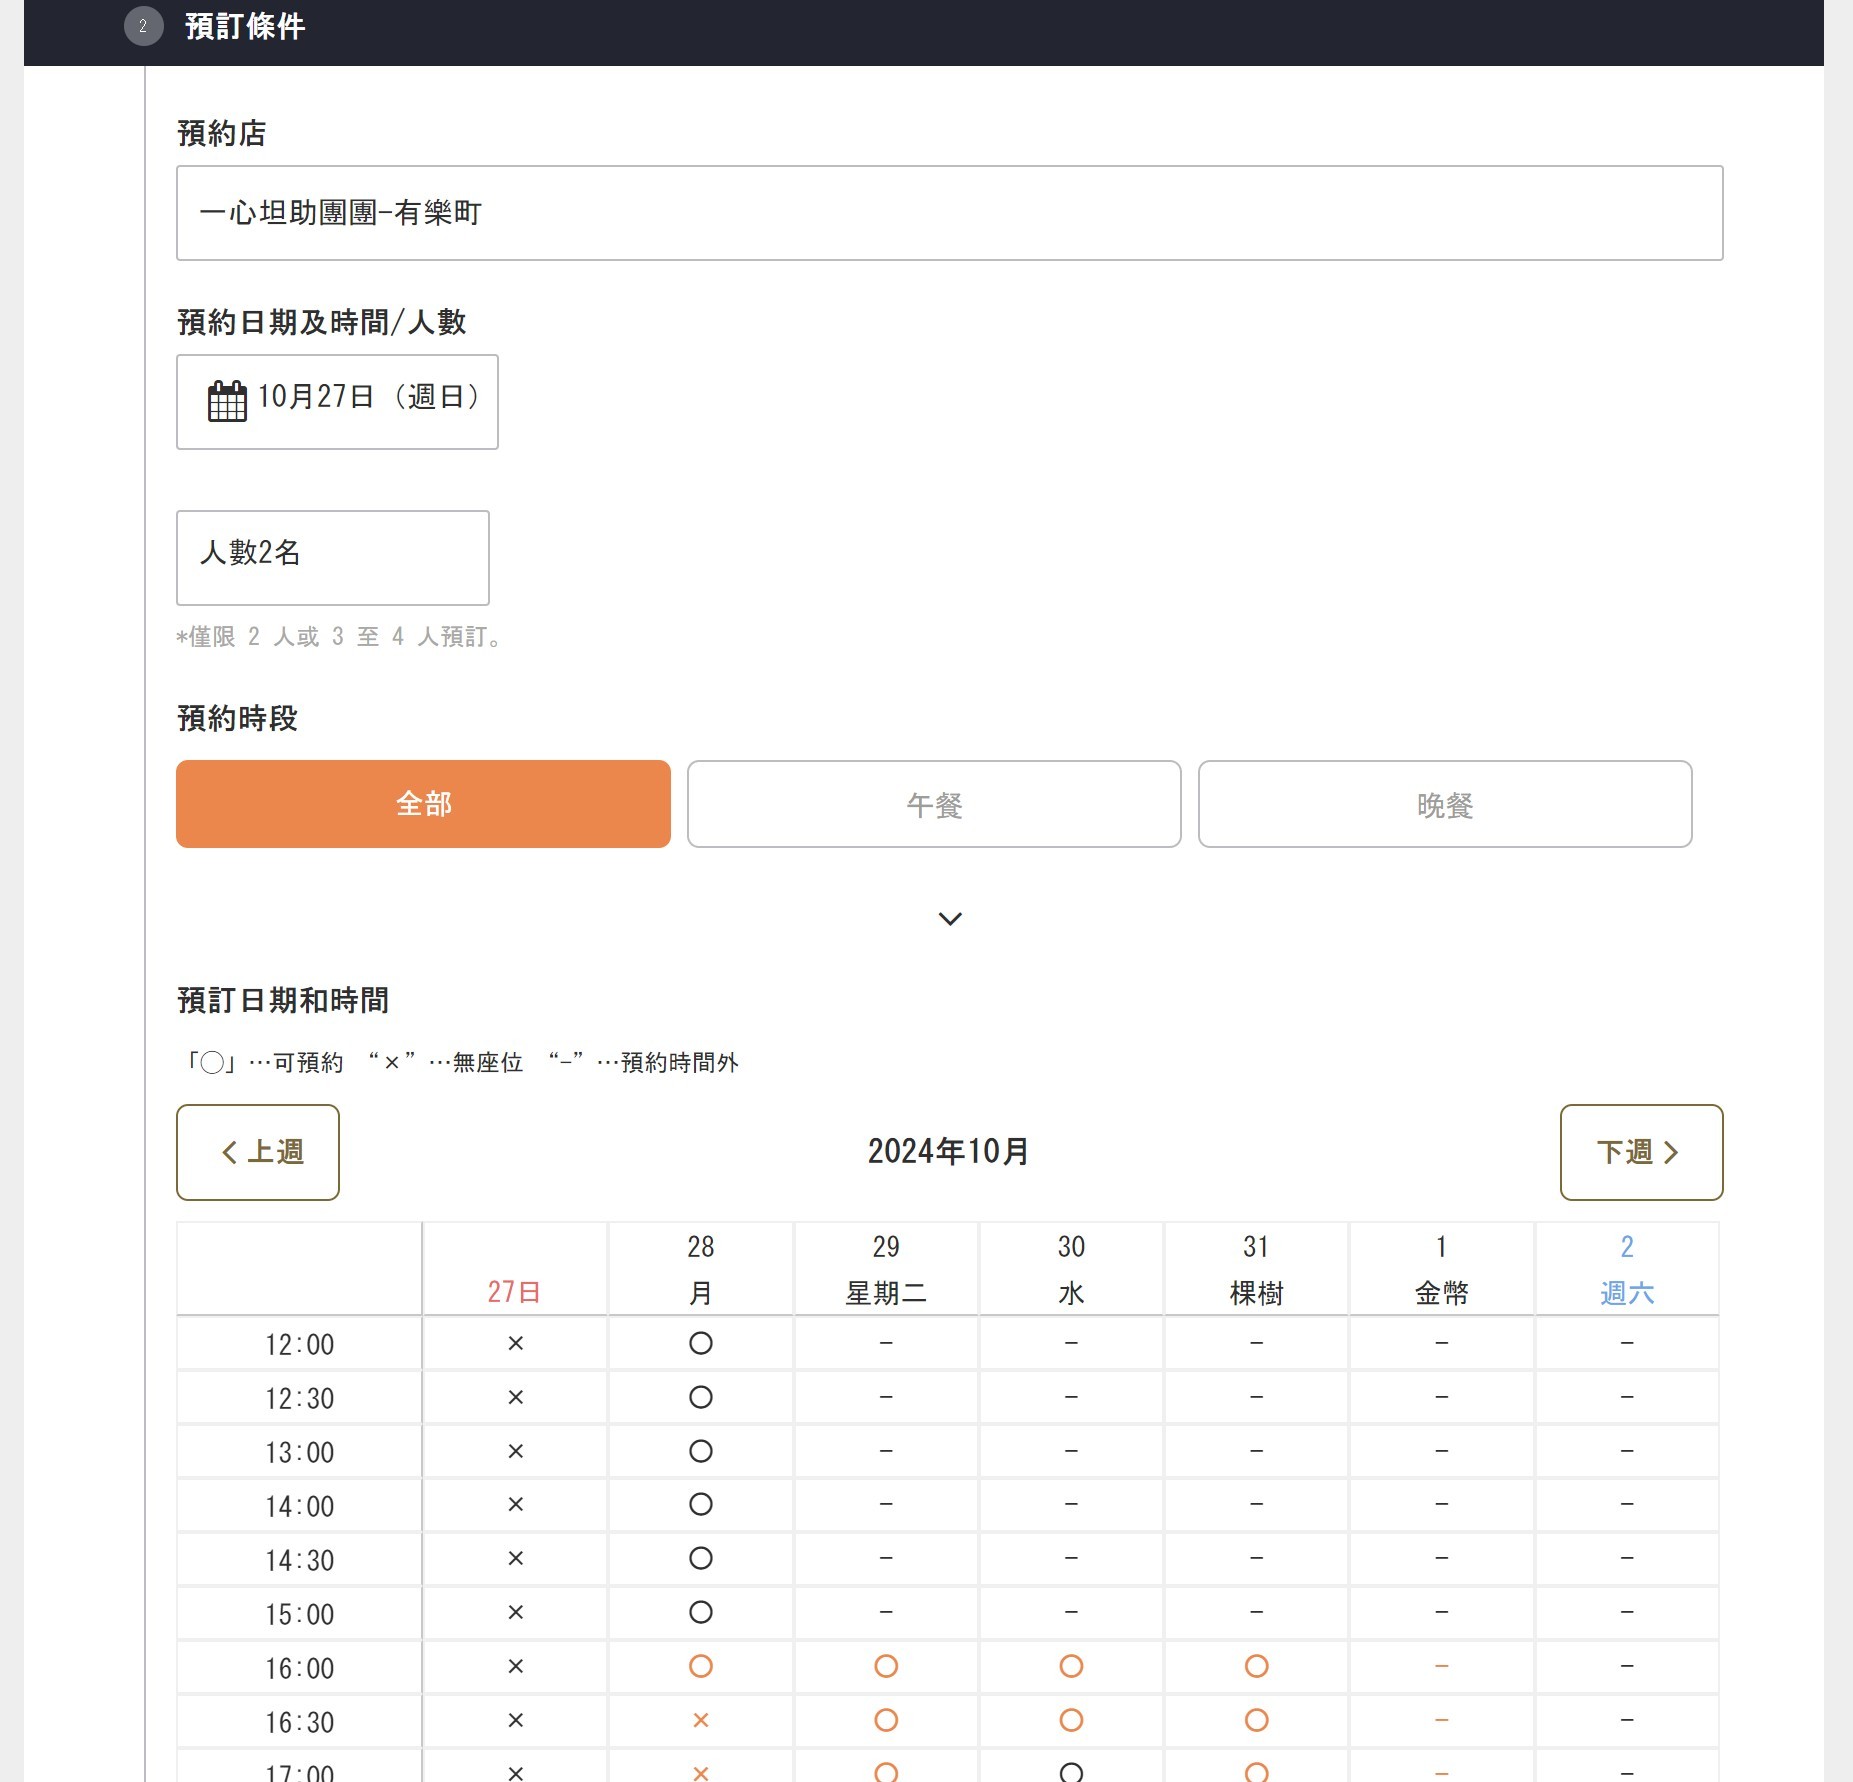1853x1782 pixels.
Task: Click the calendar icon in date field
Action: pos(227,401)
